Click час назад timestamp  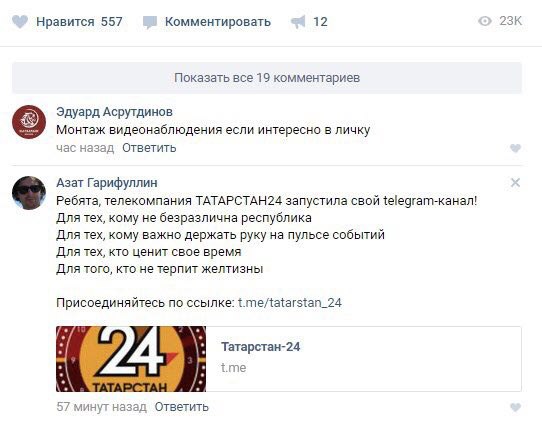(85, 148)
